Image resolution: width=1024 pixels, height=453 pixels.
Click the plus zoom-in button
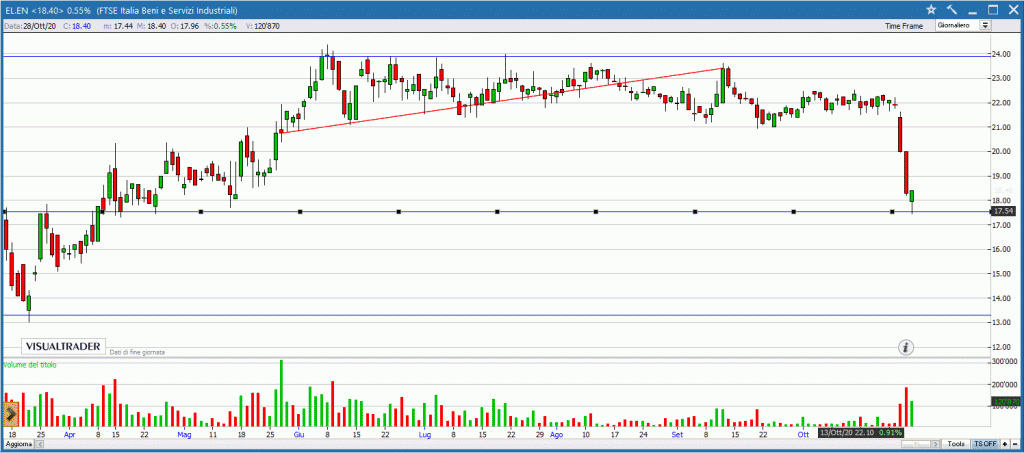click(x=1005, y=444)
